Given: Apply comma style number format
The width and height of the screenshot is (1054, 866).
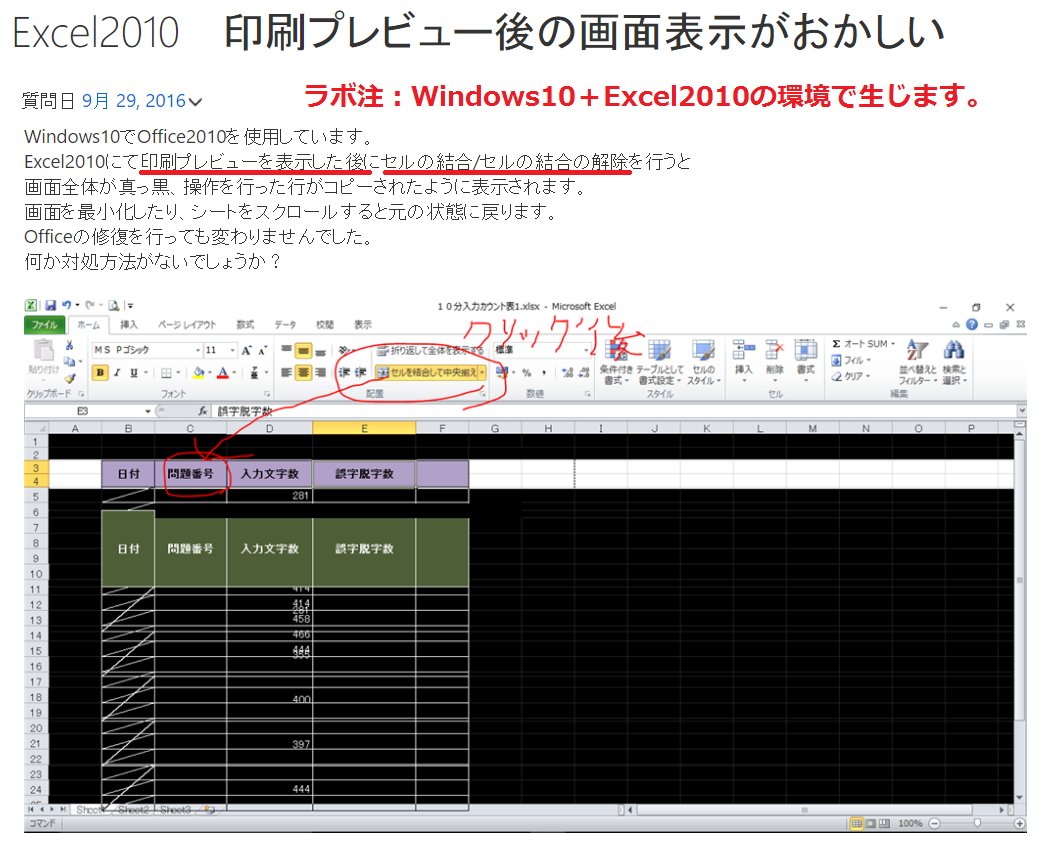Looking at the screenshot, I should click(x=543, y=372).
